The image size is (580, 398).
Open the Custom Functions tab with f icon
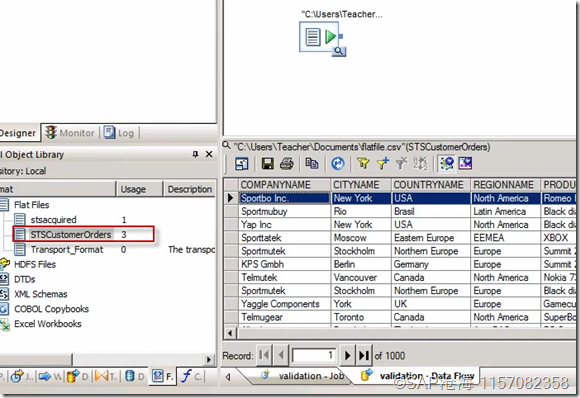coord(192,377)
